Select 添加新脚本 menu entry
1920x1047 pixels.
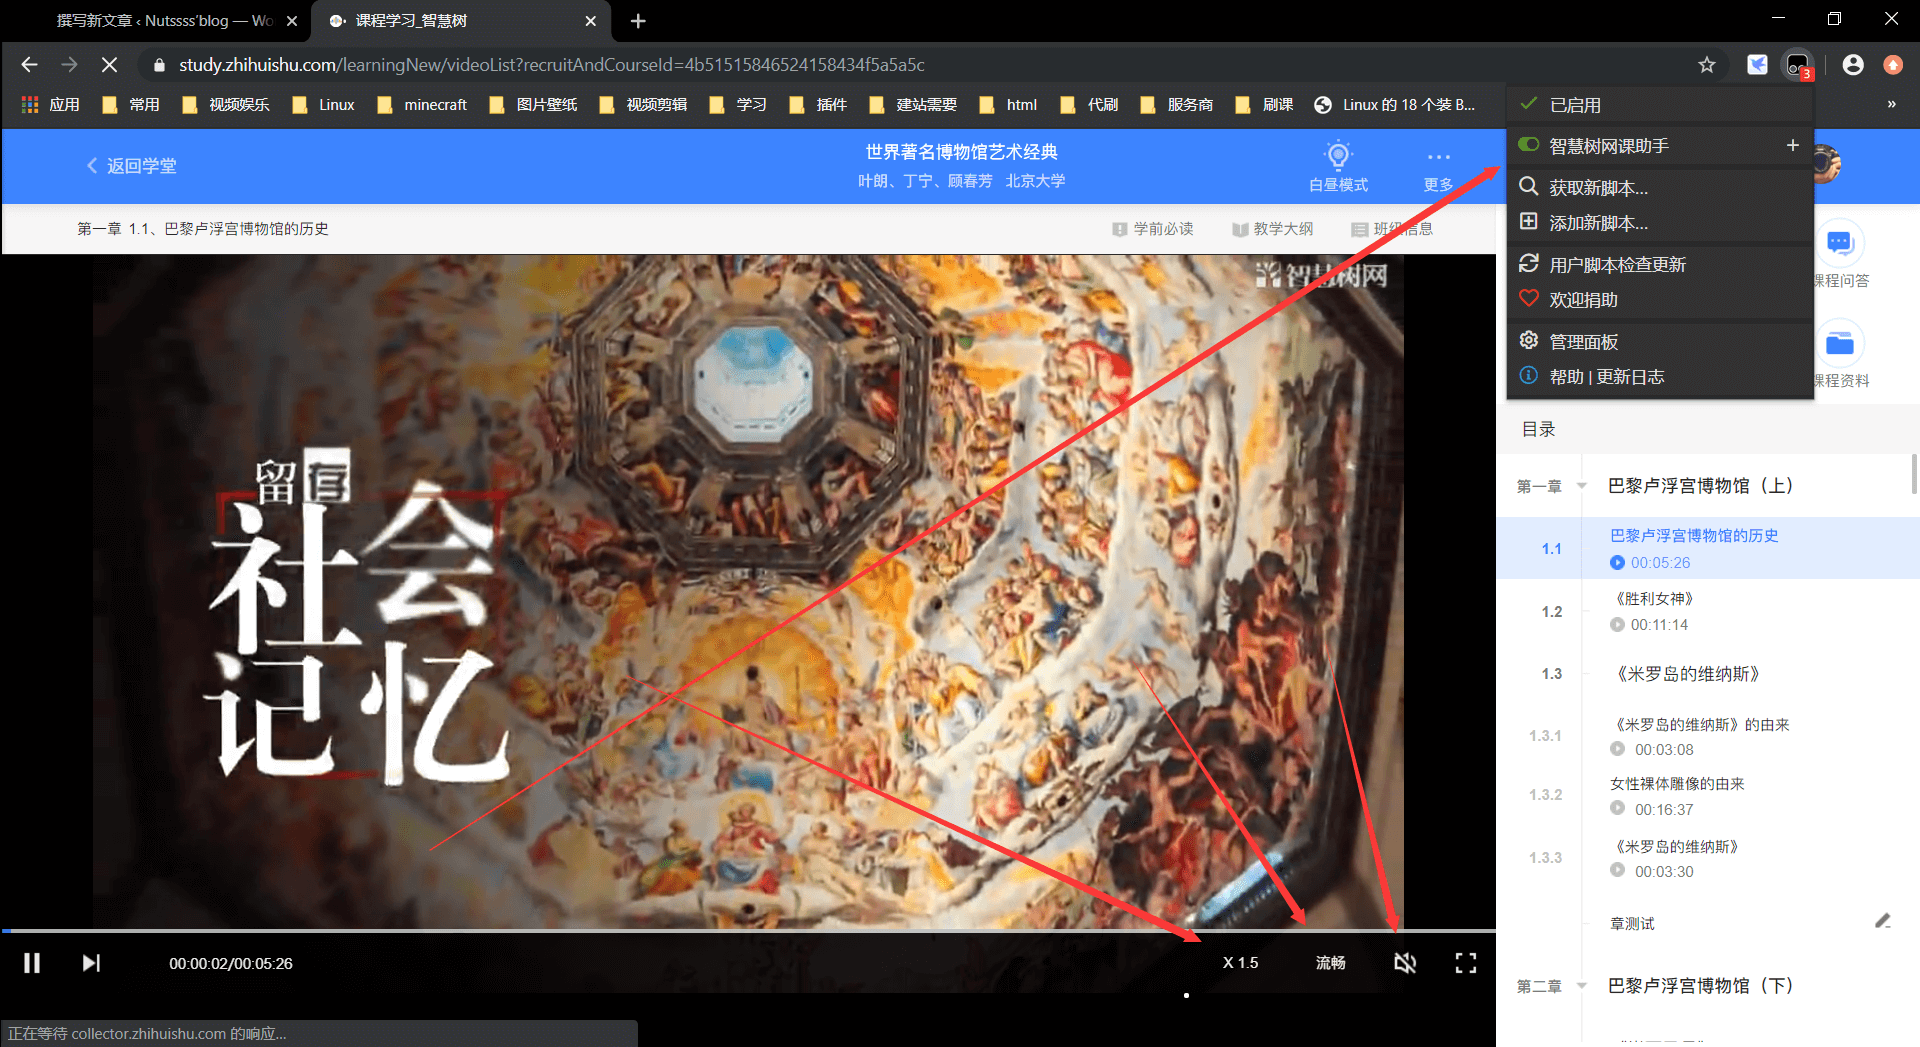point(1660,222)
